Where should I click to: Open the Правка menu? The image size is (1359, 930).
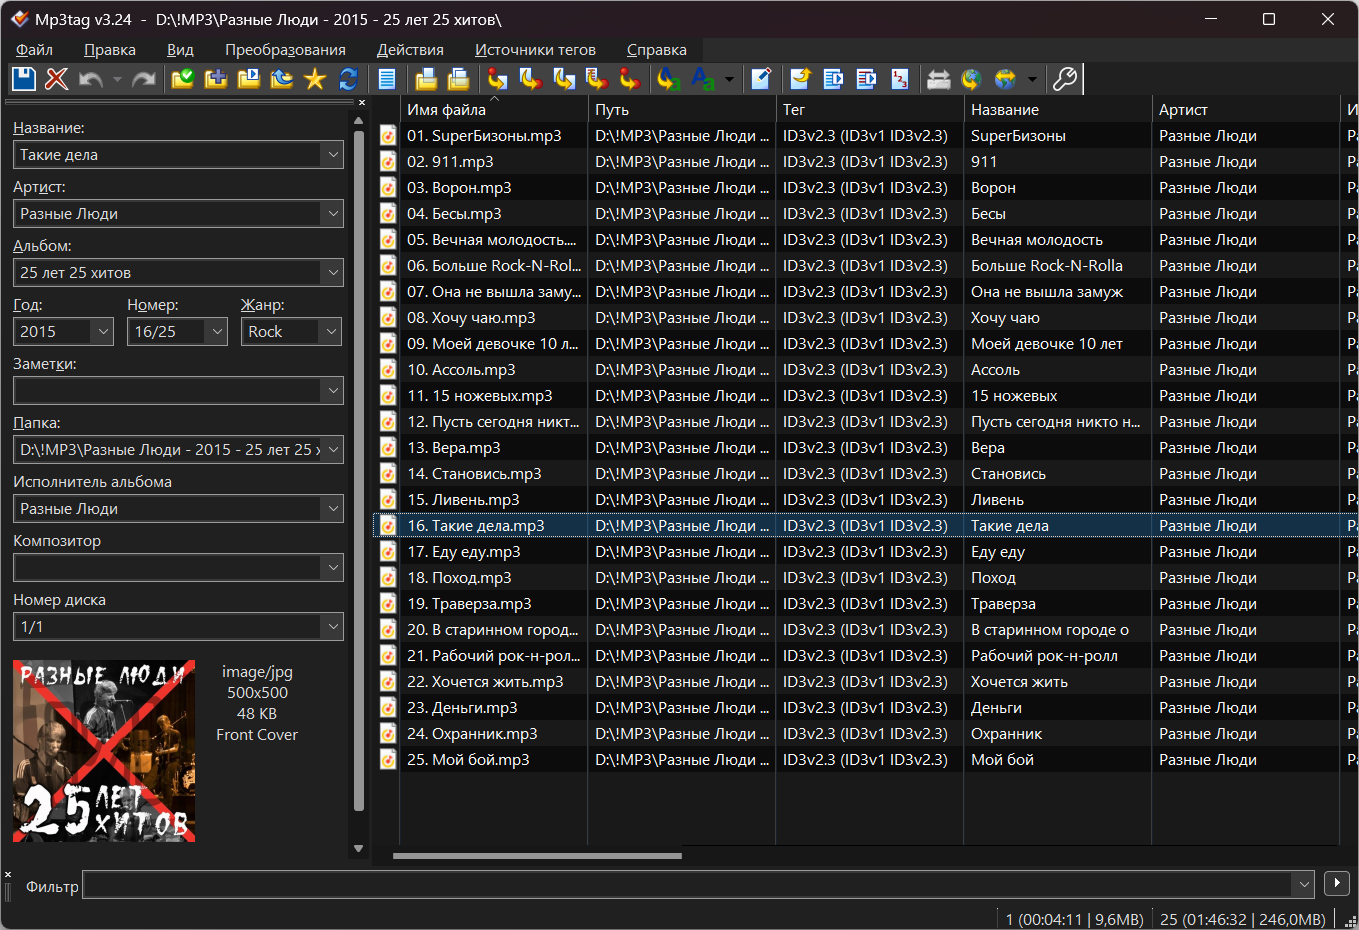click(110, 50)
